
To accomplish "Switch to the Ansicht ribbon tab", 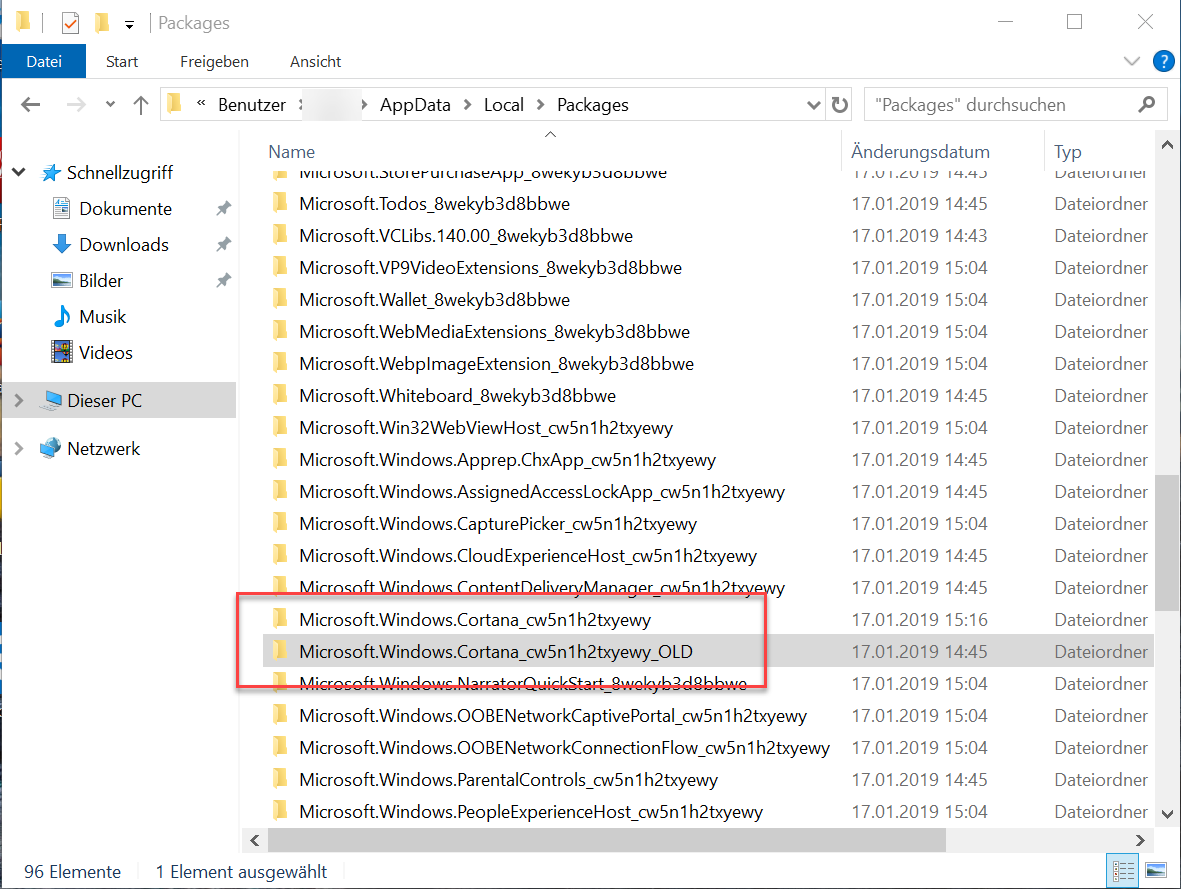I will 316,62.
